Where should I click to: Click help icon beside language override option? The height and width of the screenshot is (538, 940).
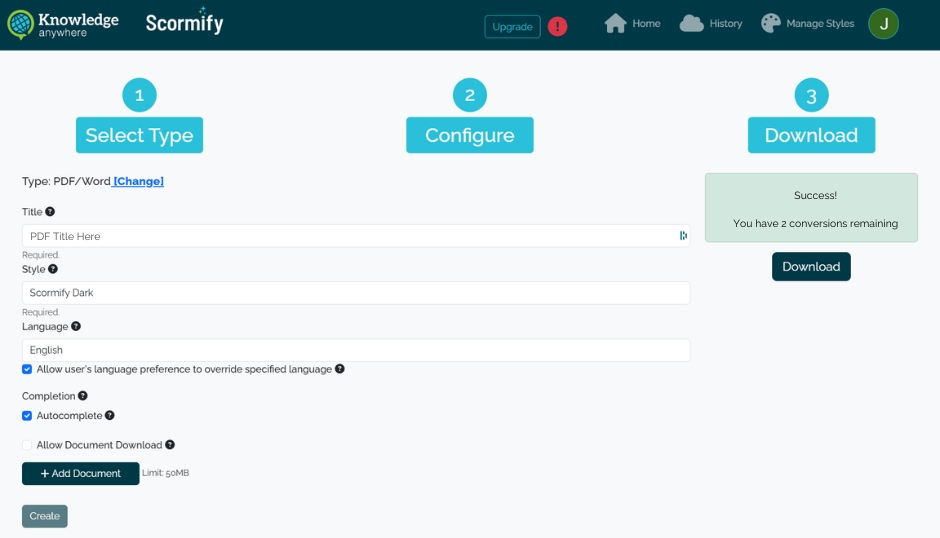(340, 369)
